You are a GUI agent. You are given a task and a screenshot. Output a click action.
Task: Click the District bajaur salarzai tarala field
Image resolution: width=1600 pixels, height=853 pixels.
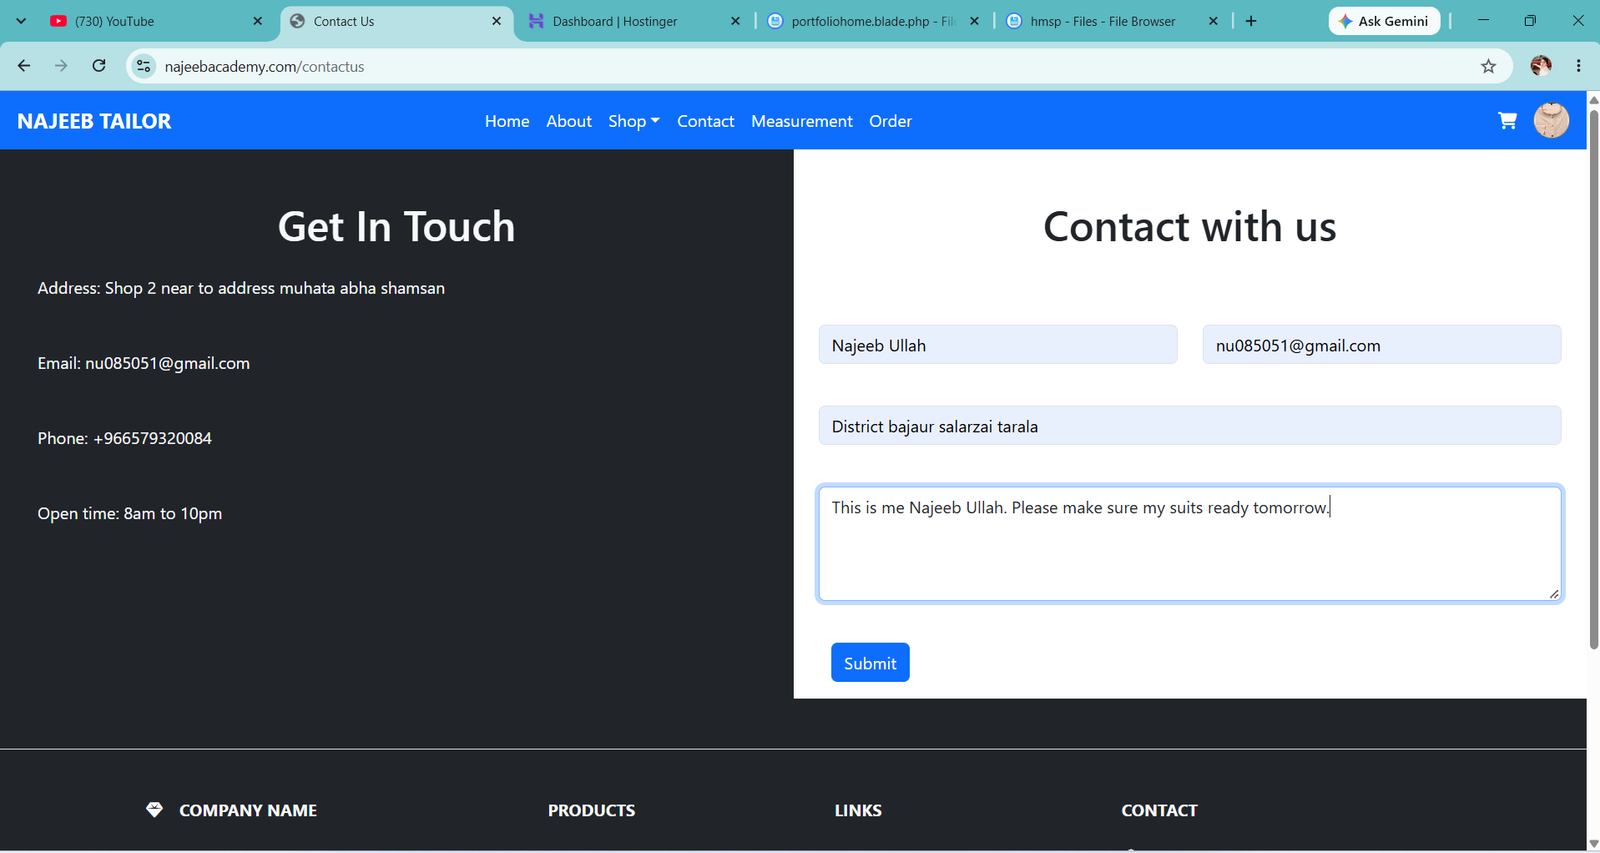tap(1190, 426)
